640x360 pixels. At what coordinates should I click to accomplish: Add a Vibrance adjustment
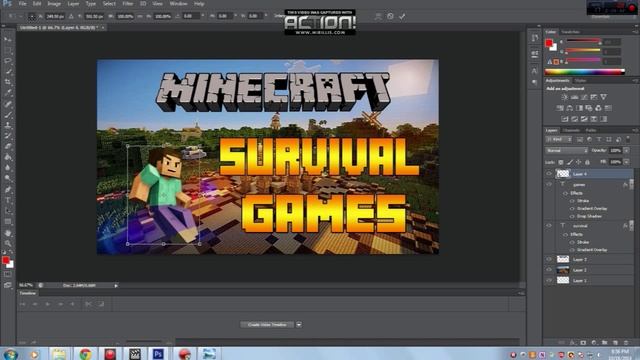coord(603,97)
